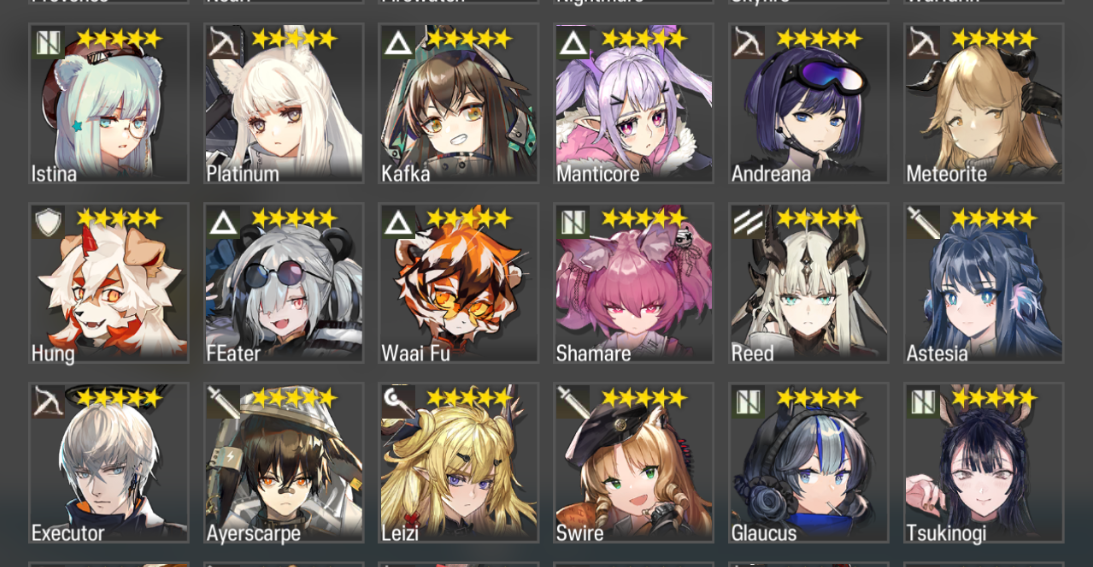This screenshot has width=1093, height=567.
Task: Select the Istina operator card
Action: [109, 104]
